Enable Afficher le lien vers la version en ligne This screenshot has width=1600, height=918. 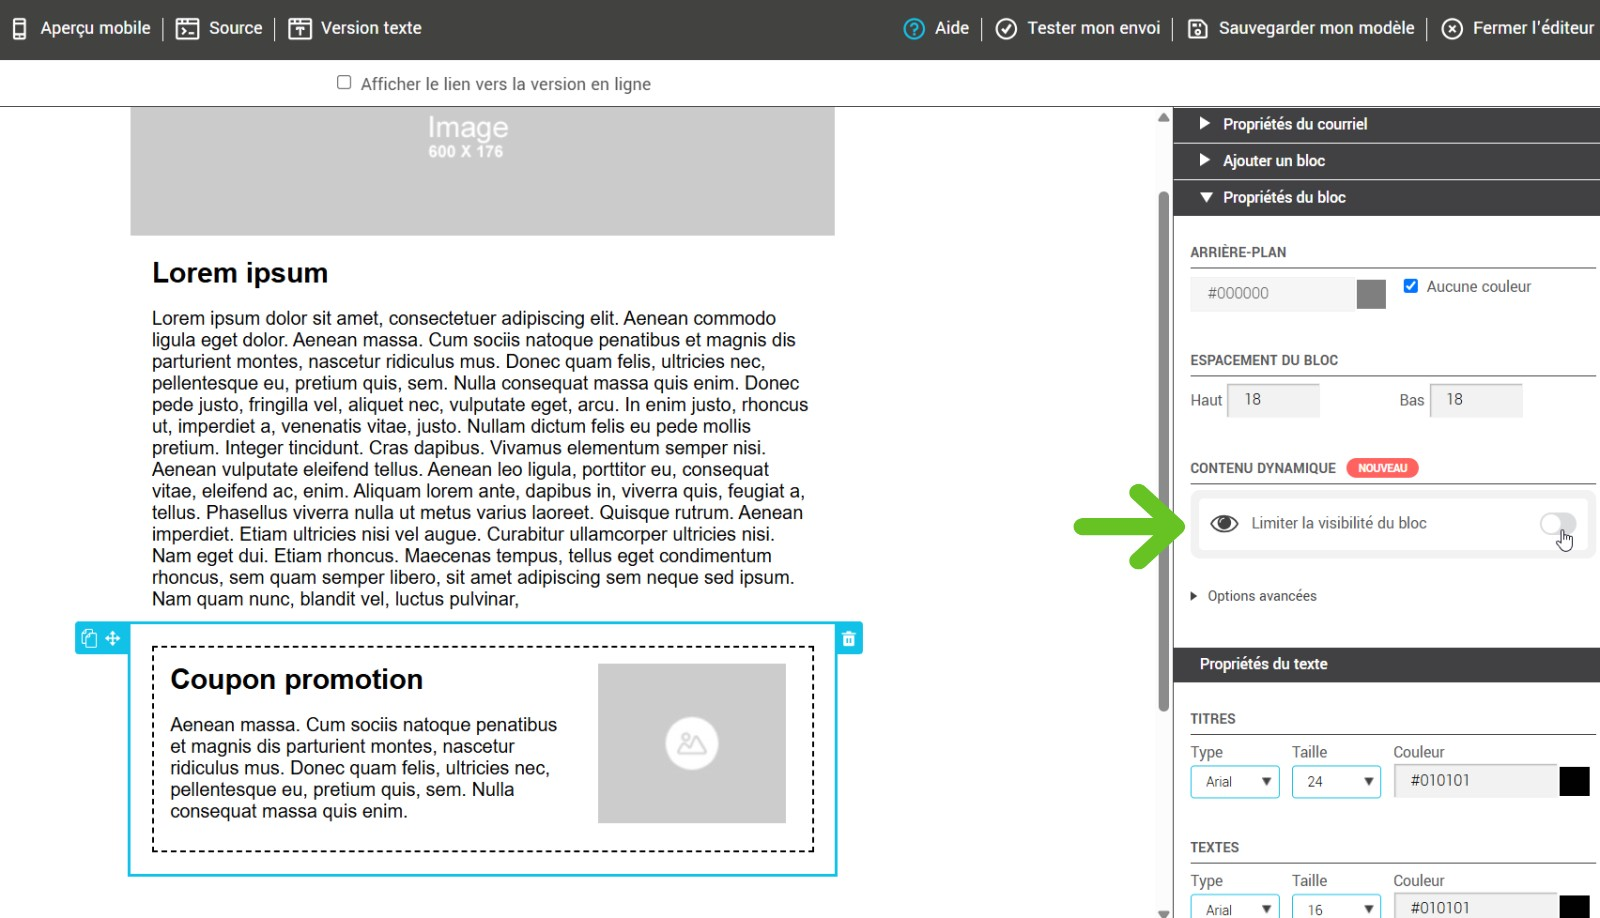(344, 83)
